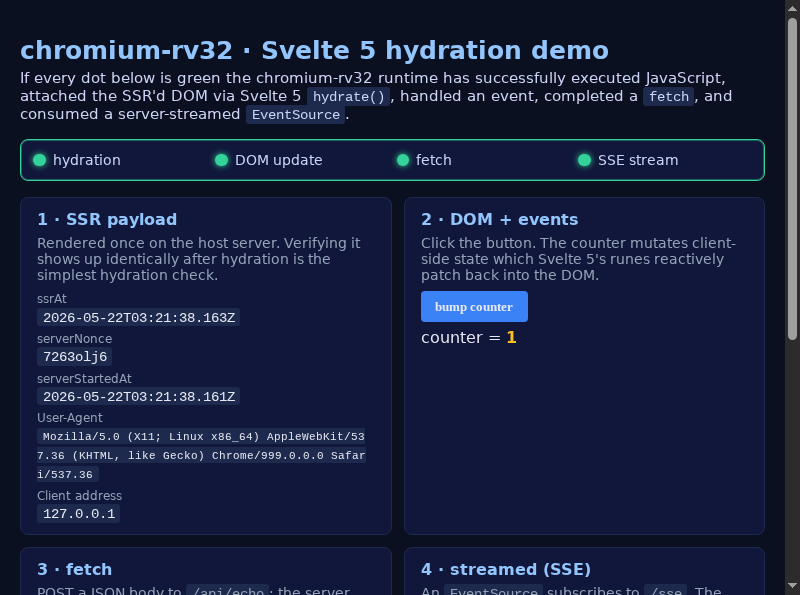Image resolution: width=800 pixels, height=595 pixels.
Task: Click the 'fetch' label in the status bar
Action: pyautogui.click(x=434, y=160)
